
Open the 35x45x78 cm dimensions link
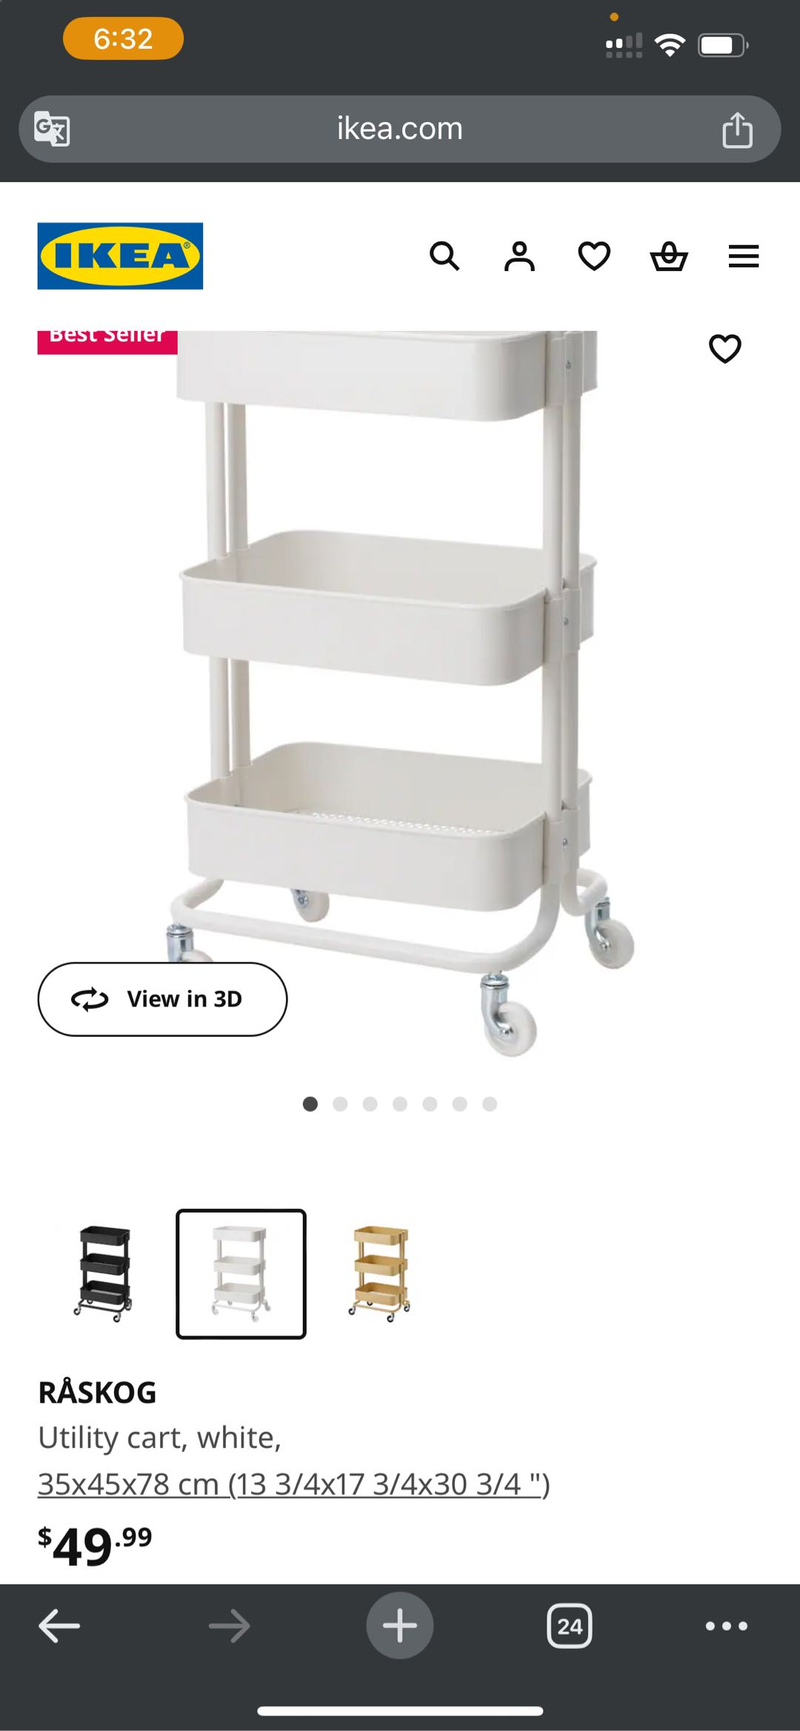point(294,1484)
